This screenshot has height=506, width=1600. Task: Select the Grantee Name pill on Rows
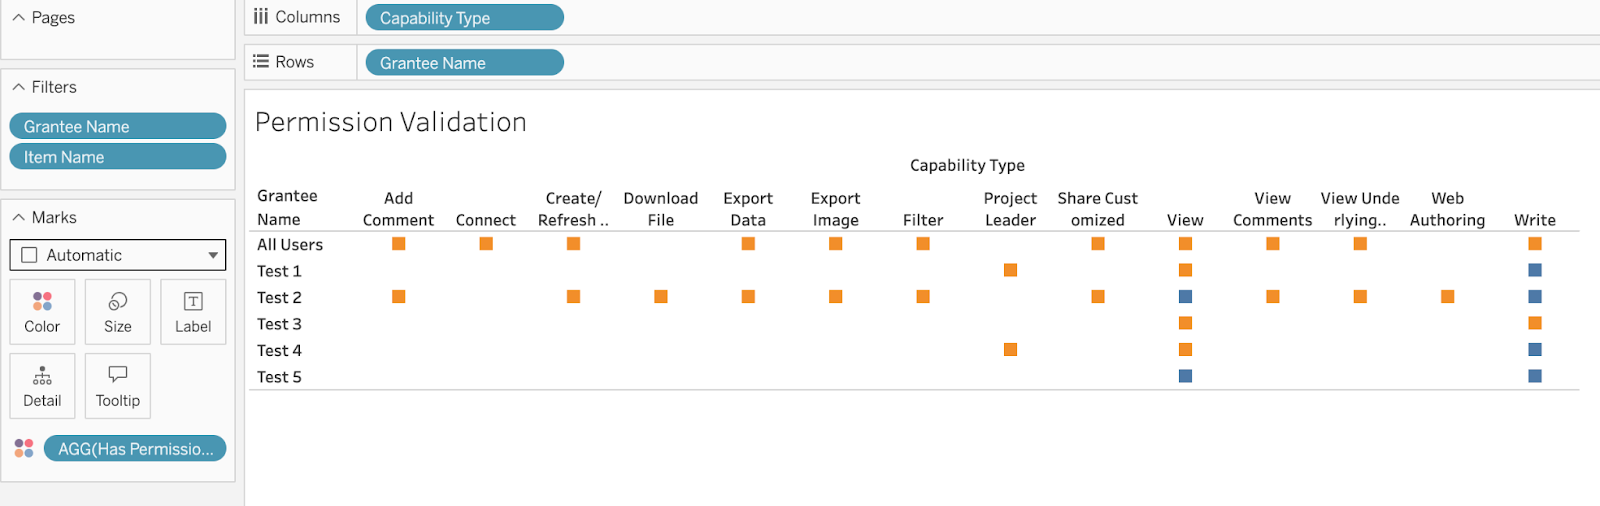click(x=465, y=63)
